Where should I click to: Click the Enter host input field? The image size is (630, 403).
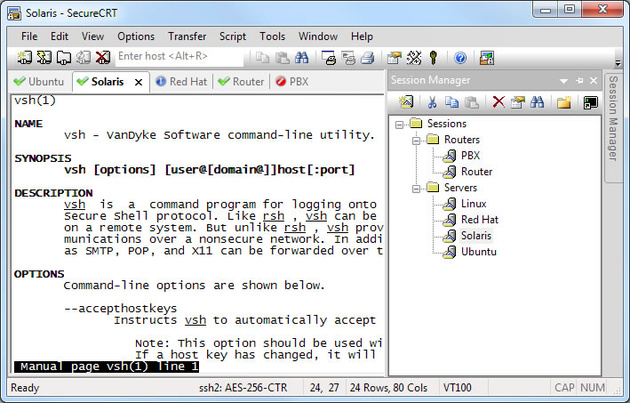tap(180, 57)
